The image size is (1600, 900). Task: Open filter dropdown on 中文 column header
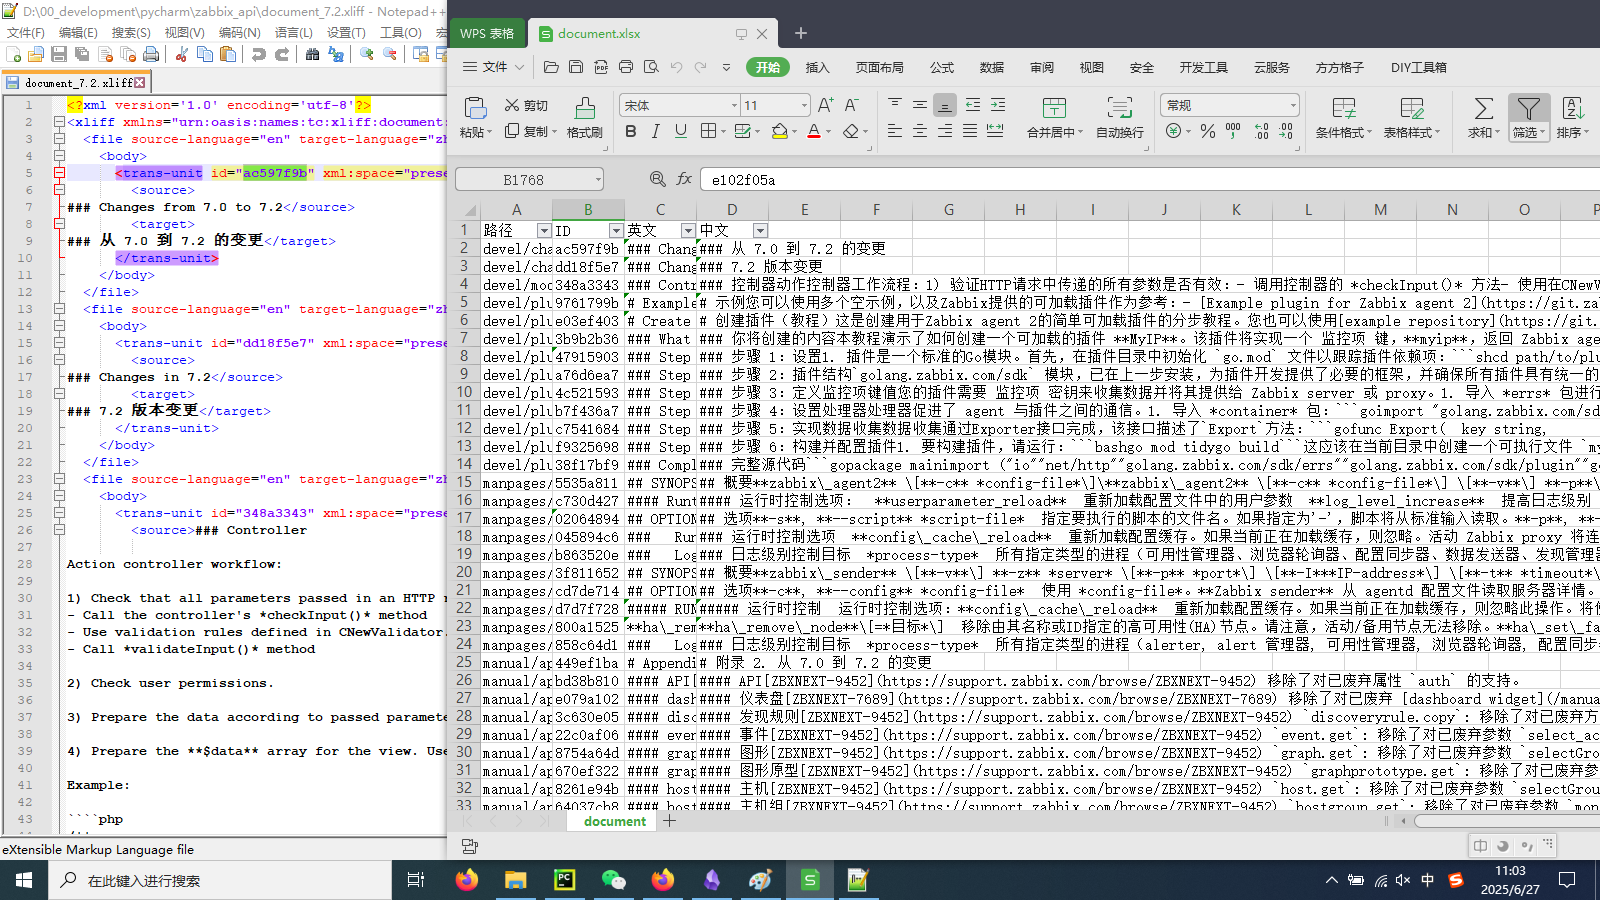[760, 230]
